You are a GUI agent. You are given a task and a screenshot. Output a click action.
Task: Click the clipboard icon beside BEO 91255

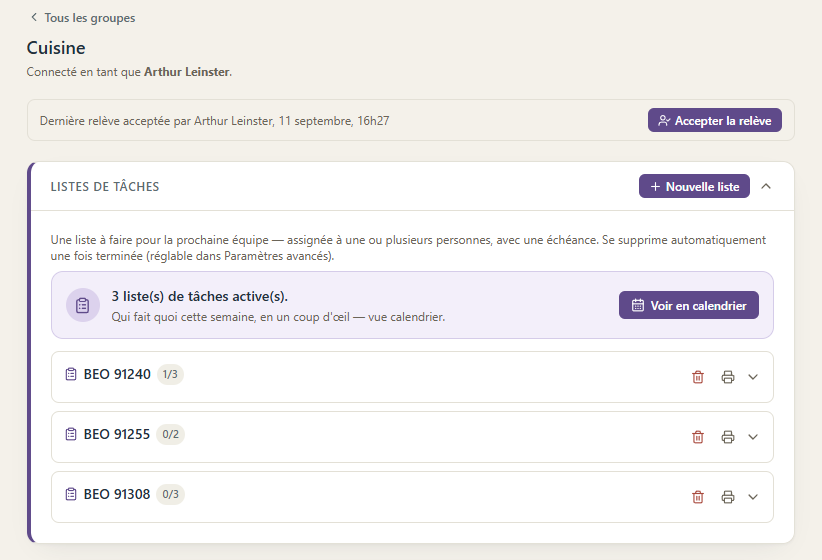(x=71, y=434)
